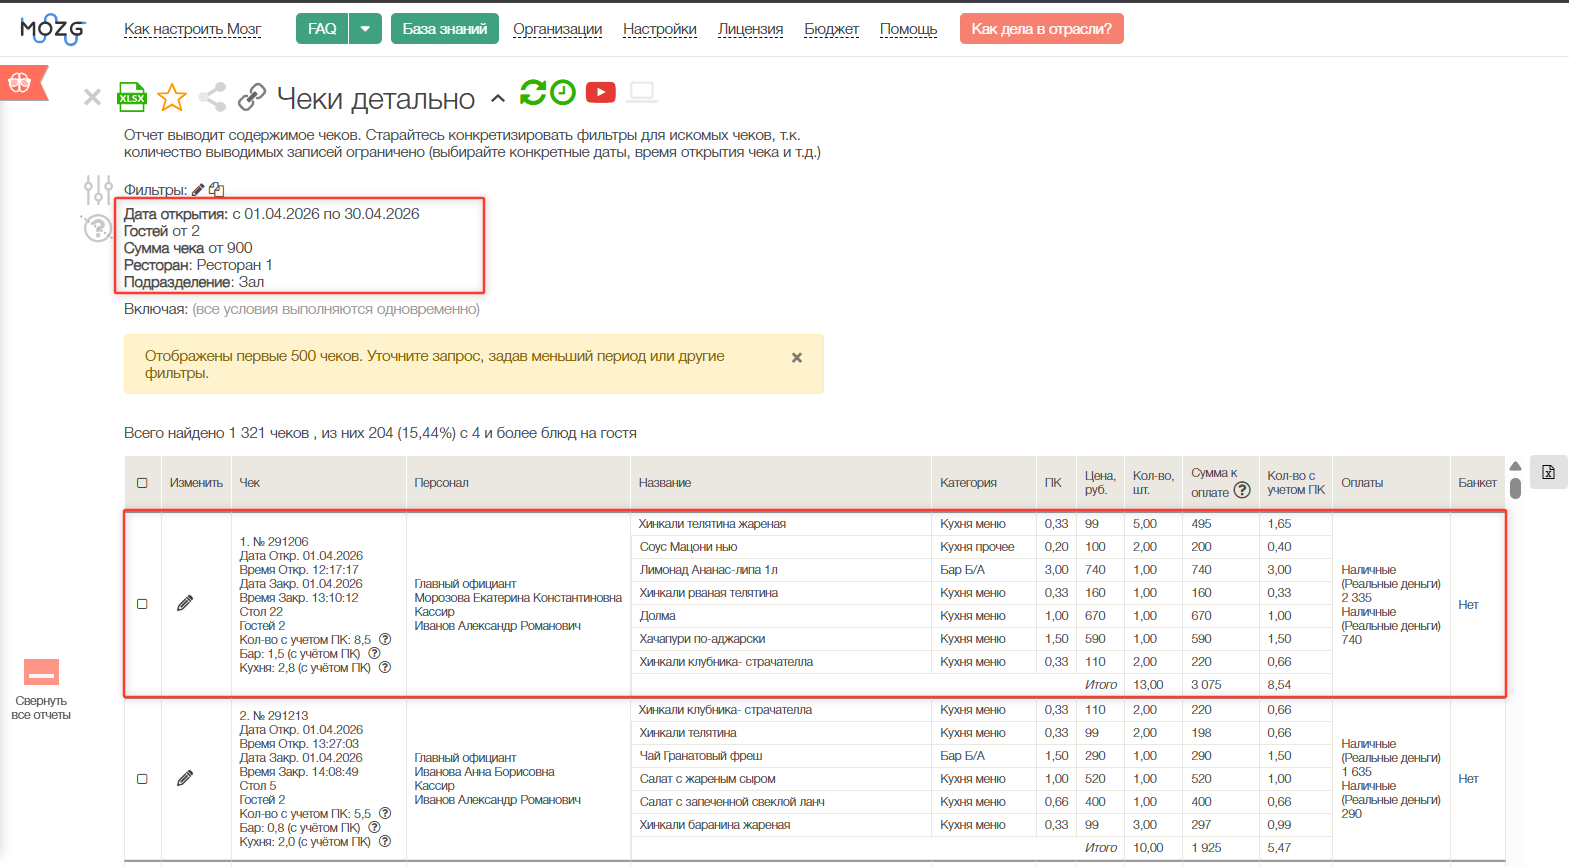Viewport: 1569px width, 867px height.
Task: Click Морозова Екатерина Константиновна staff name
Action: pyautogui.click(x=518, y=598)
